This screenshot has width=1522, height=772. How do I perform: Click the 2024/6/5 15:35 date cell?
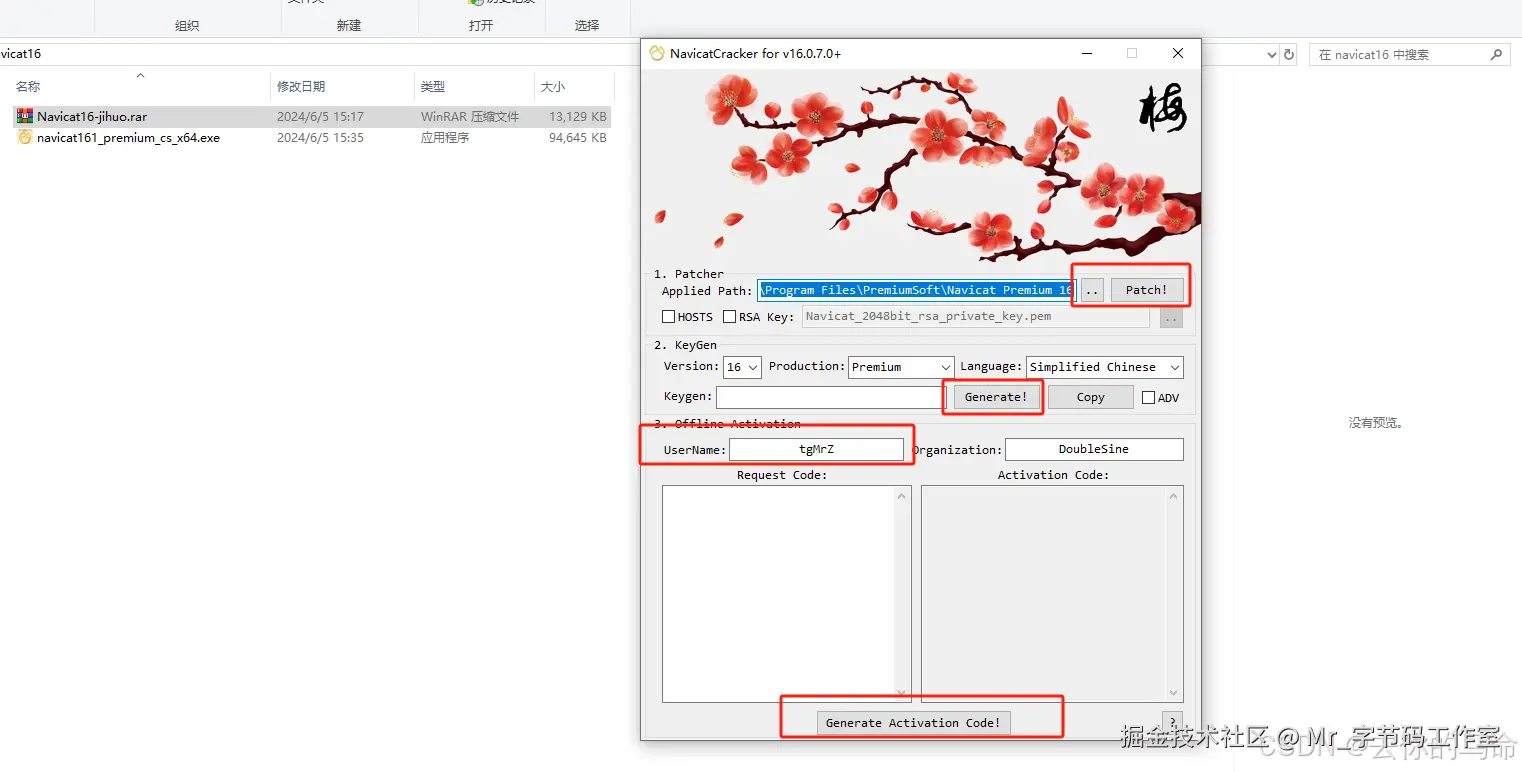(x=320, y=138)
